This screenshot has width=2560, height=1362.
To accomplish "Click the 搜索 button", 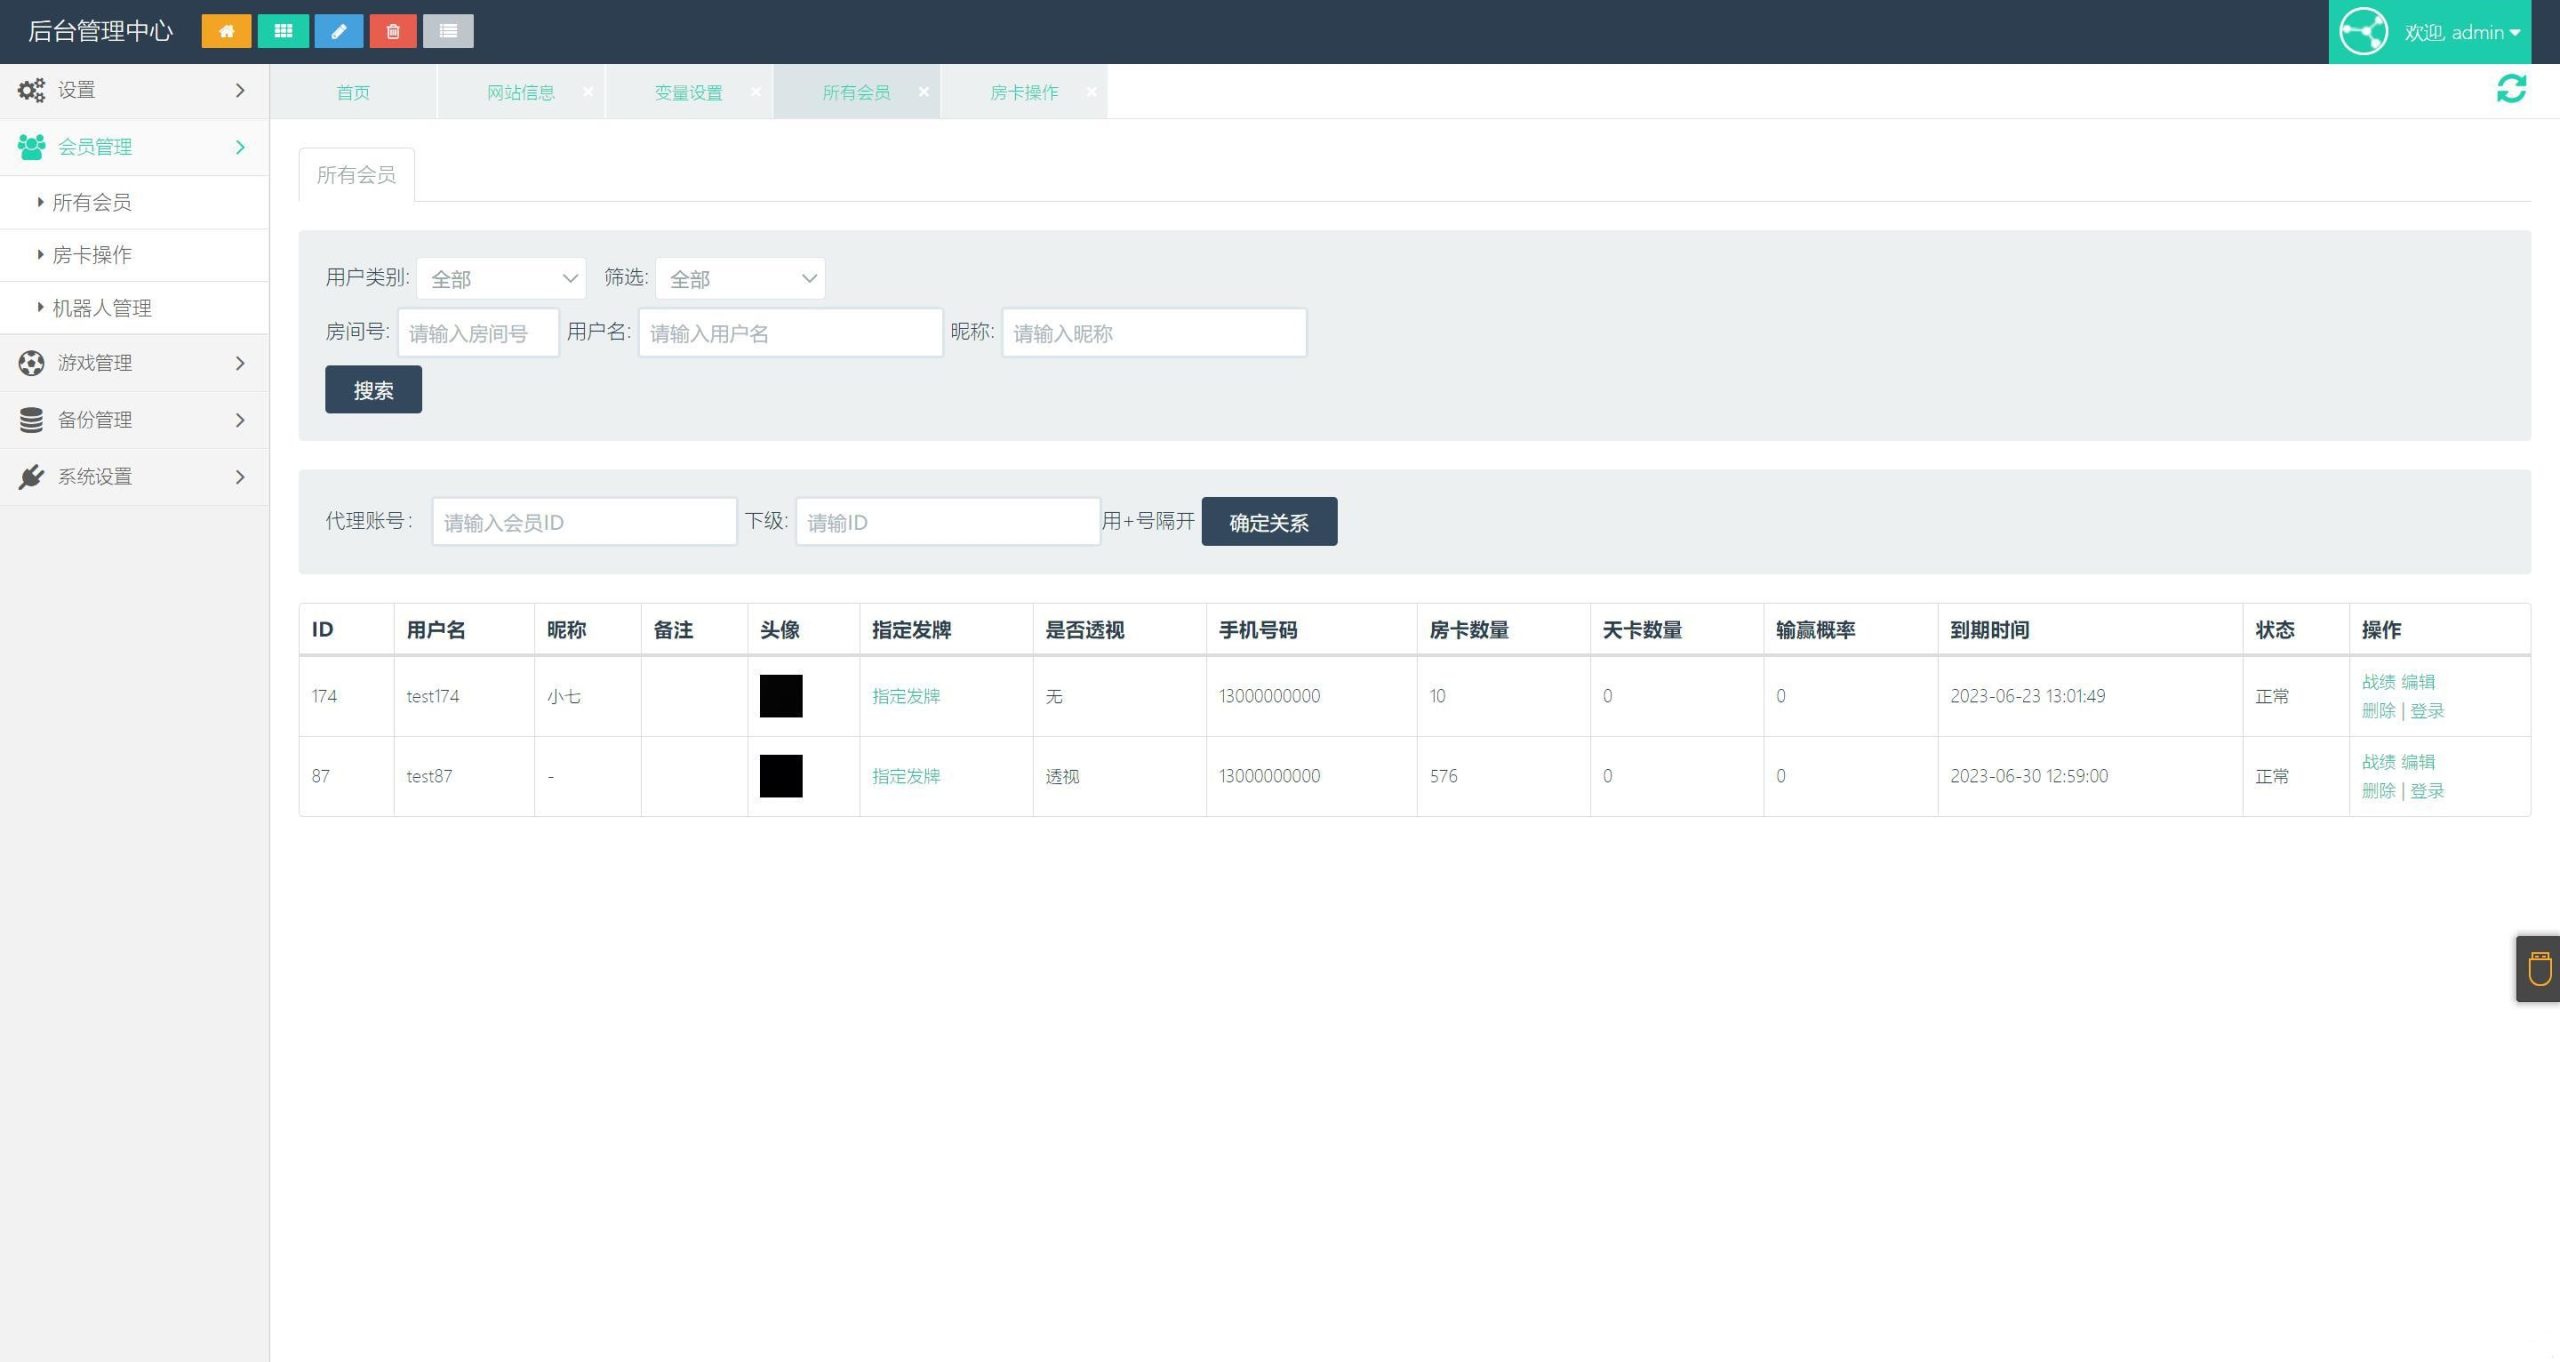I will click(373, 390).
